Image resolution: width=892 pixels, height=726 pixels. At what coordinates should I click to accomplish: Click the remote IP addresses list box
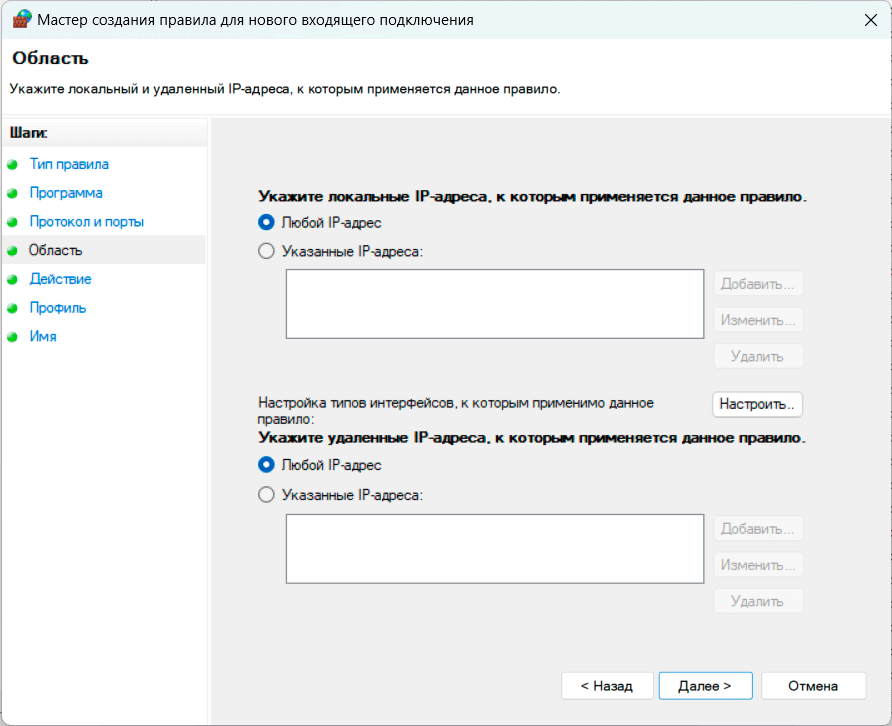(495, 548)
